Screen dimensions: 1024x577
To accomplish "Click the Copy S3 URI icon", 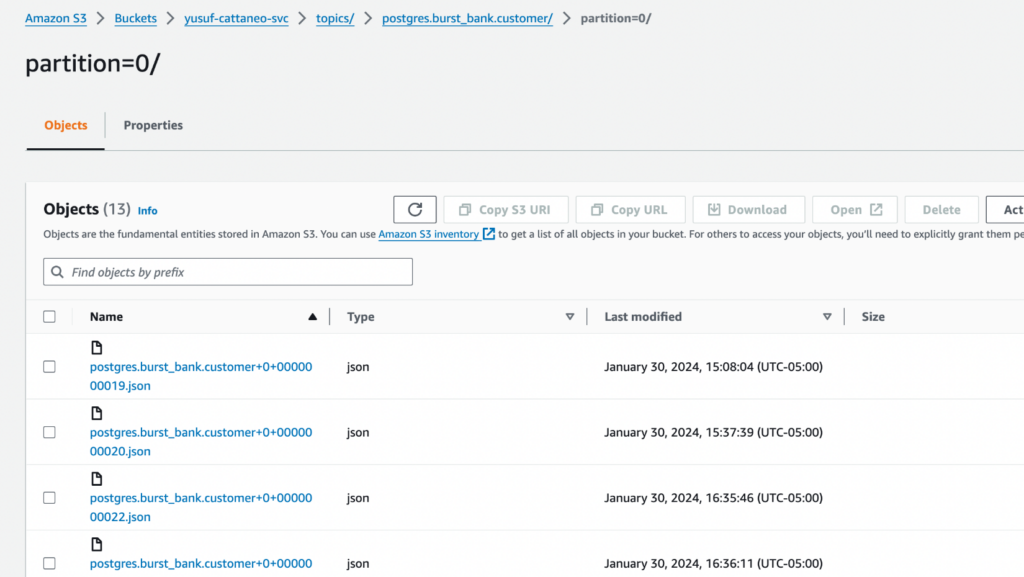I will coord(466,209).
